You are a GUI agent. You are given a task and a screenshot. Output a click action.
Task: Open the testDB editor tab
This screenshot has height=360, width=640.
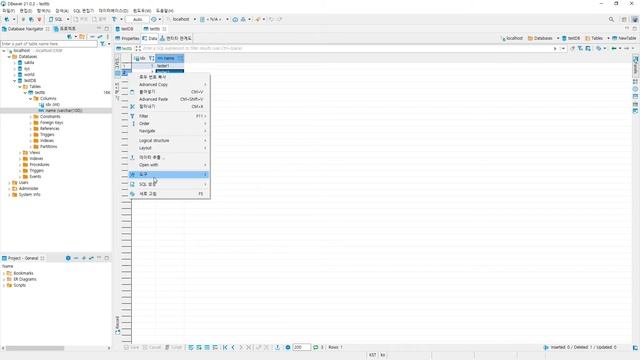(125, 29)
